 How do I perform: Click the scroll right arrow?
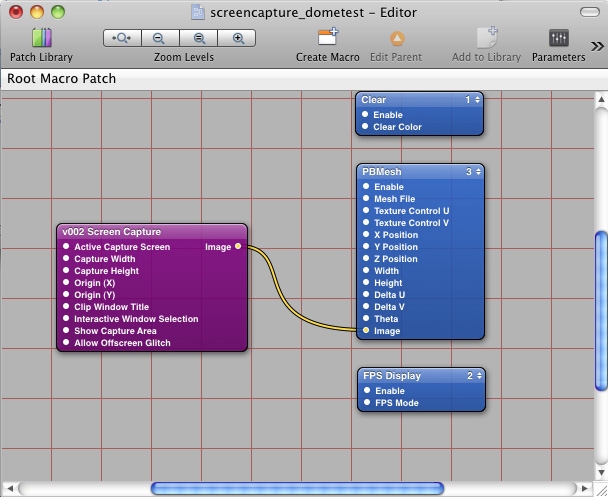click(584, 488)
